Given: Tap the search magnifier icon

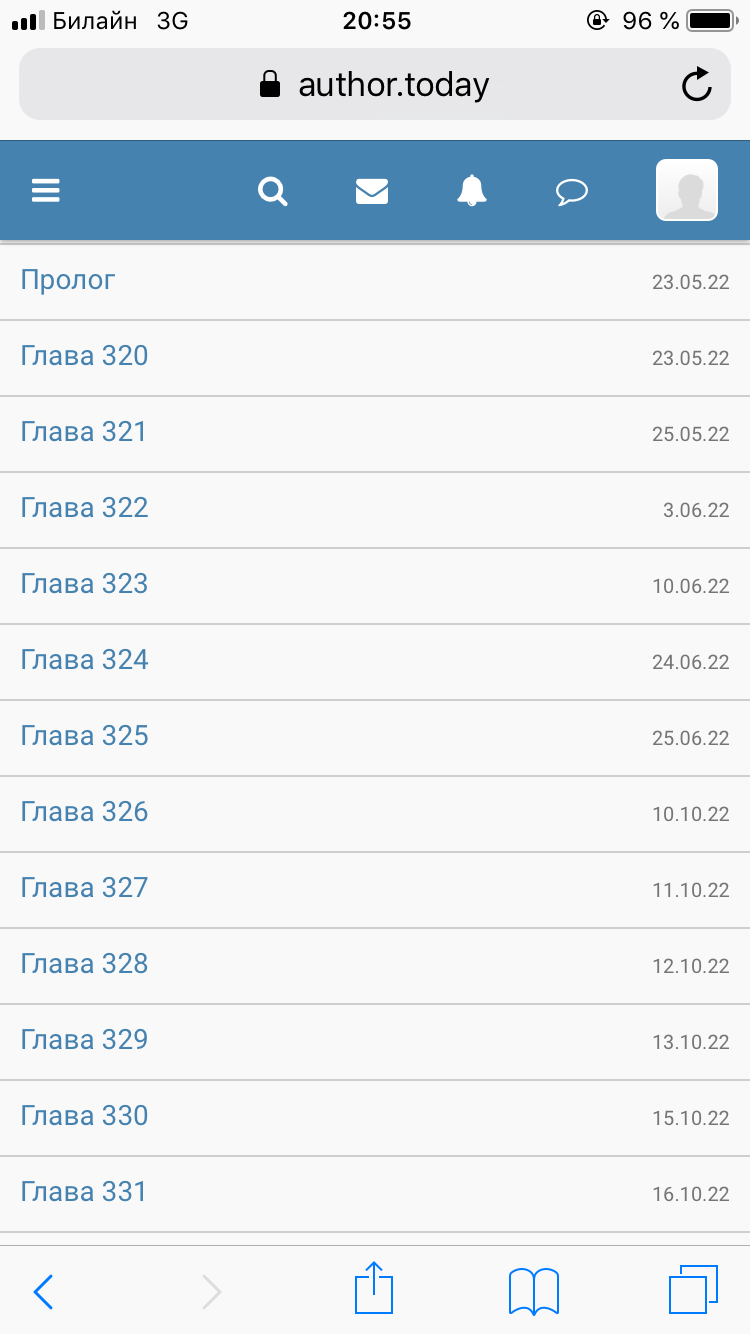Looking at the screenshot, I should pyautogui.click(x=272, y=190).
